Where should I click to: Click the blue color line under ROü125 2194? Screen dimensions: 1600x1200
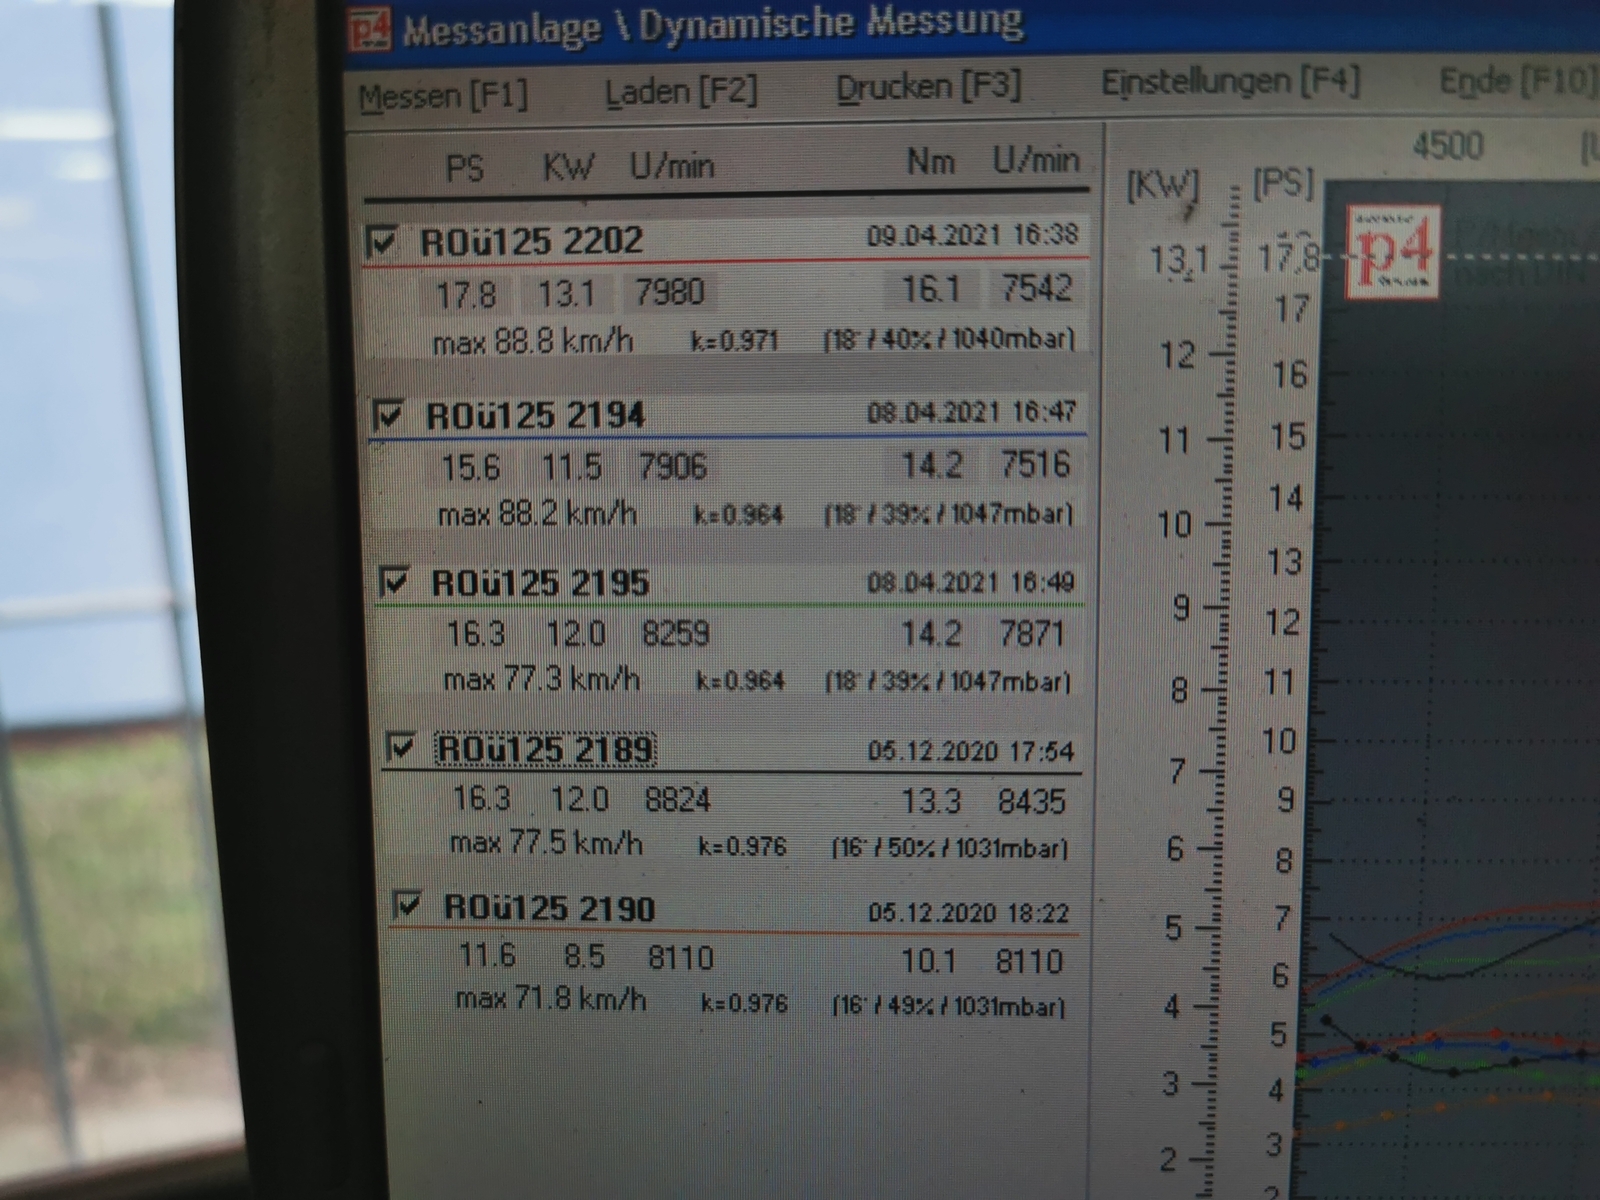[725, 437]
